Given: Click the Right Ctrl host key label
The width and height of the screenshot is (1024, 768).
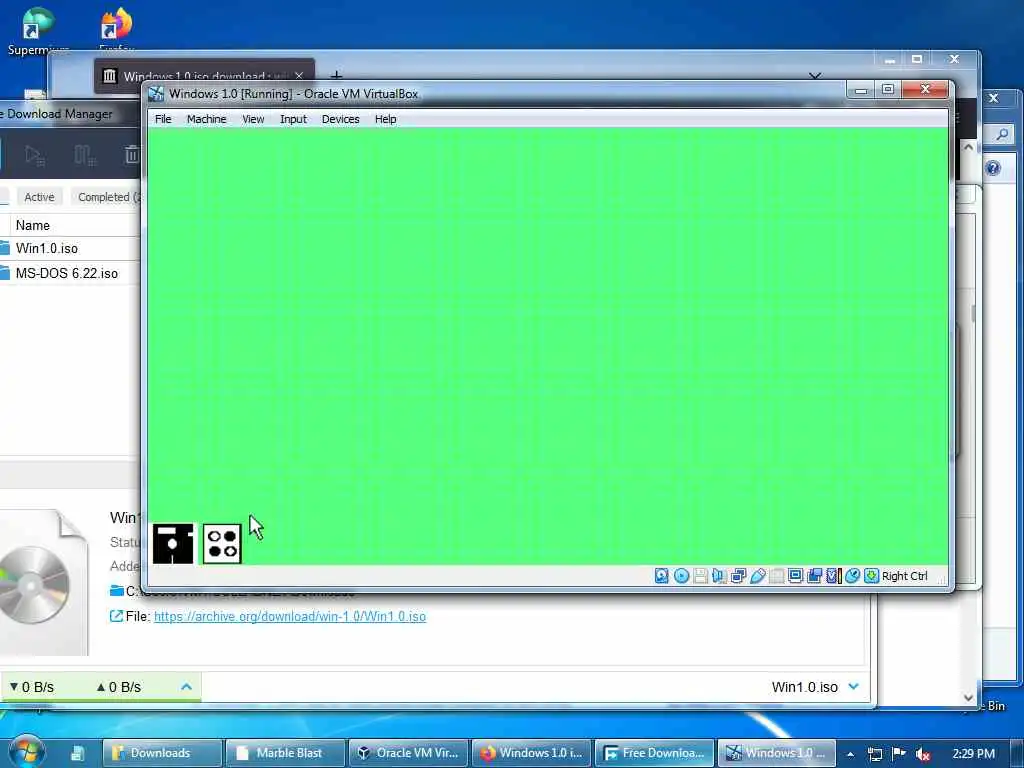Looking at the screenshot, I should coord(904,575).
